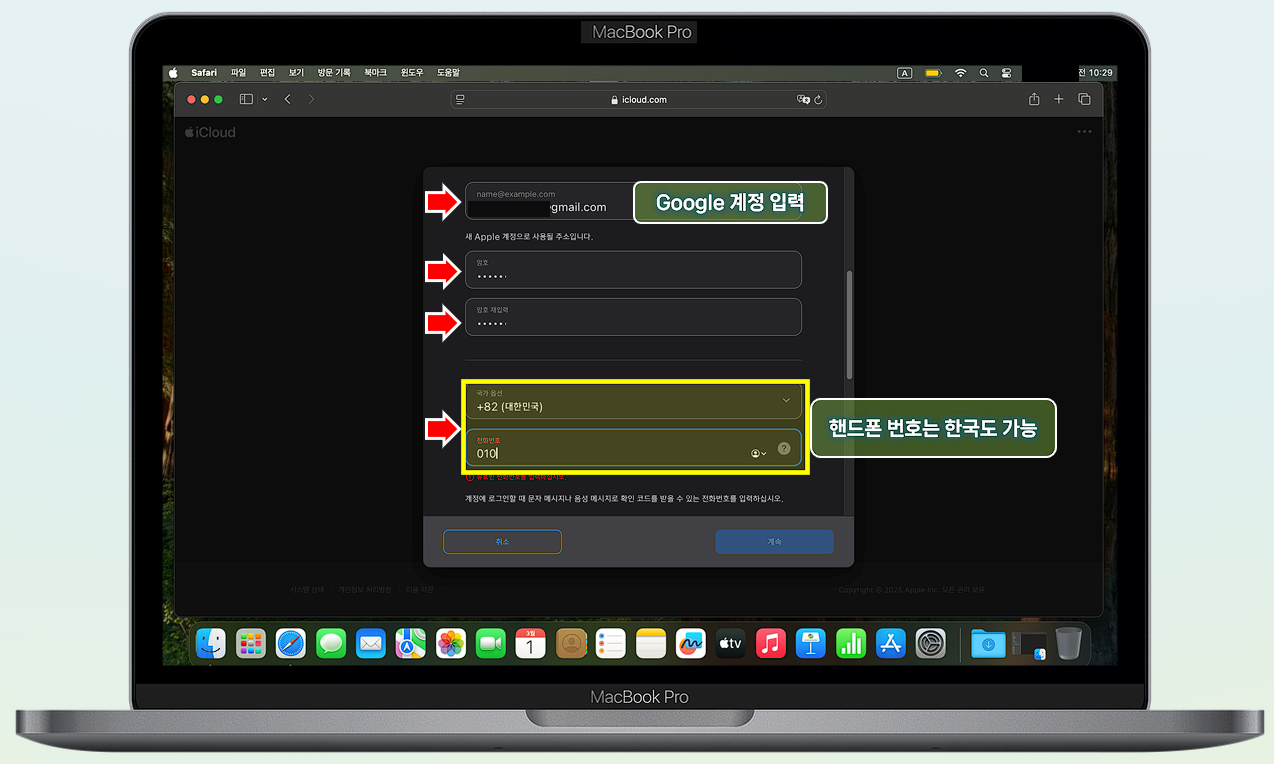Open Contacts app in Dock
1274x764 pixels.
tap(571, 643)
